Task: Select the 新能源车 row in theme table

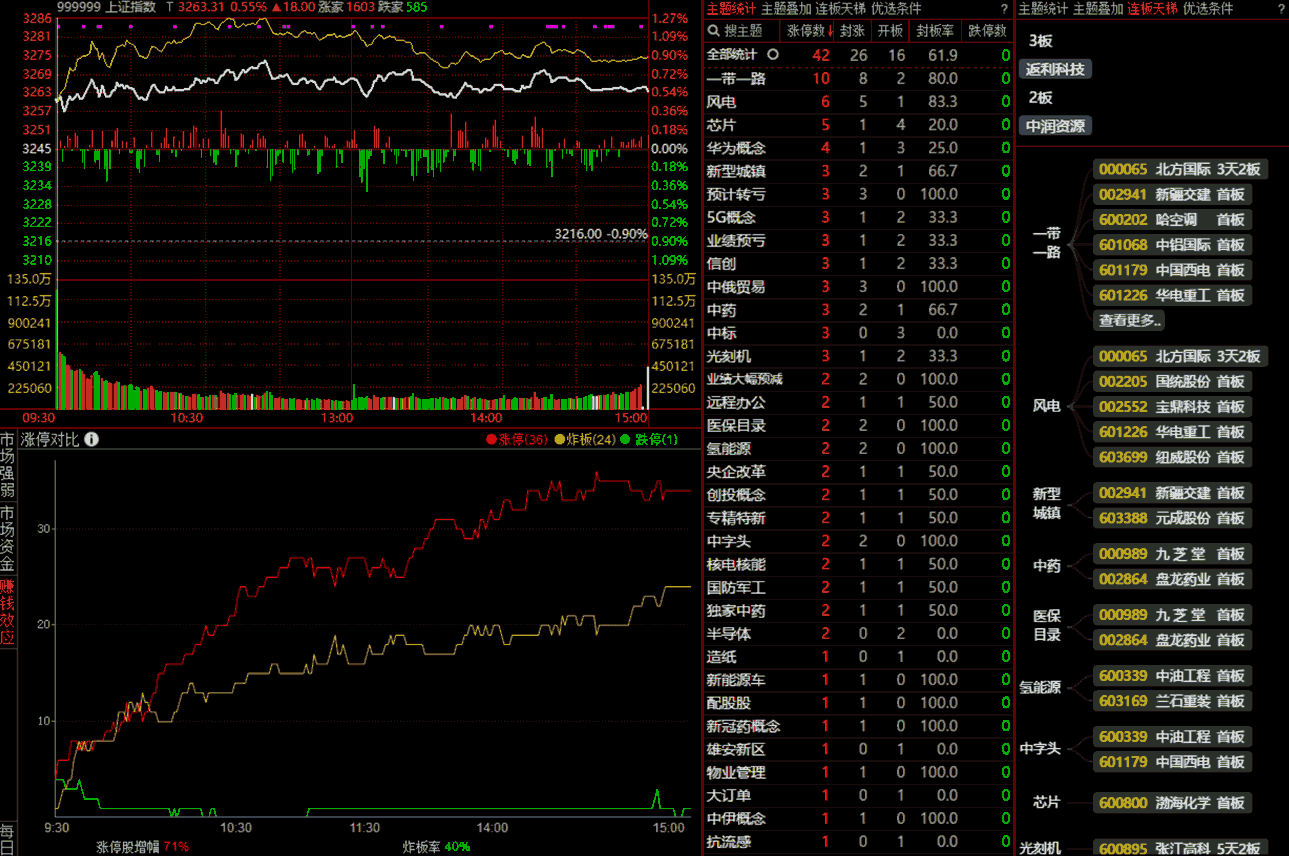Action: [858, 680]
